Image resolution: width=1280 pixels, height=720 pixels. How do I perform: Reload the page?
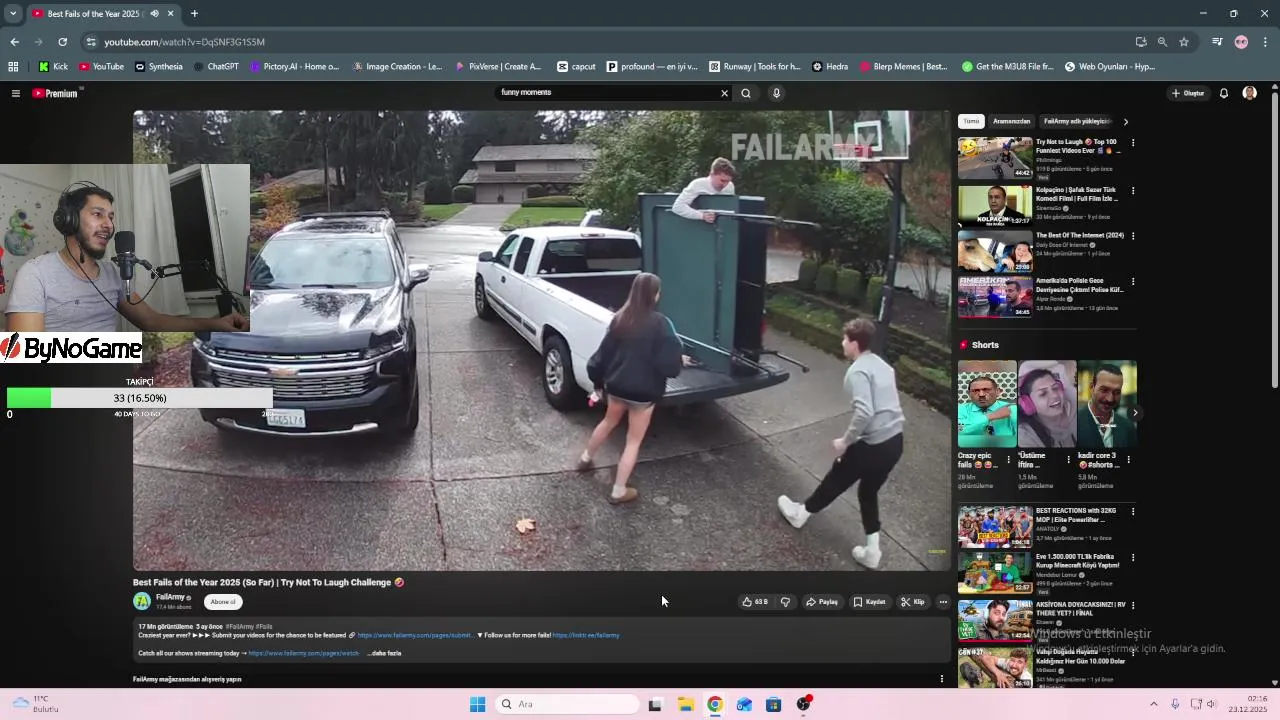coord(62,42)
